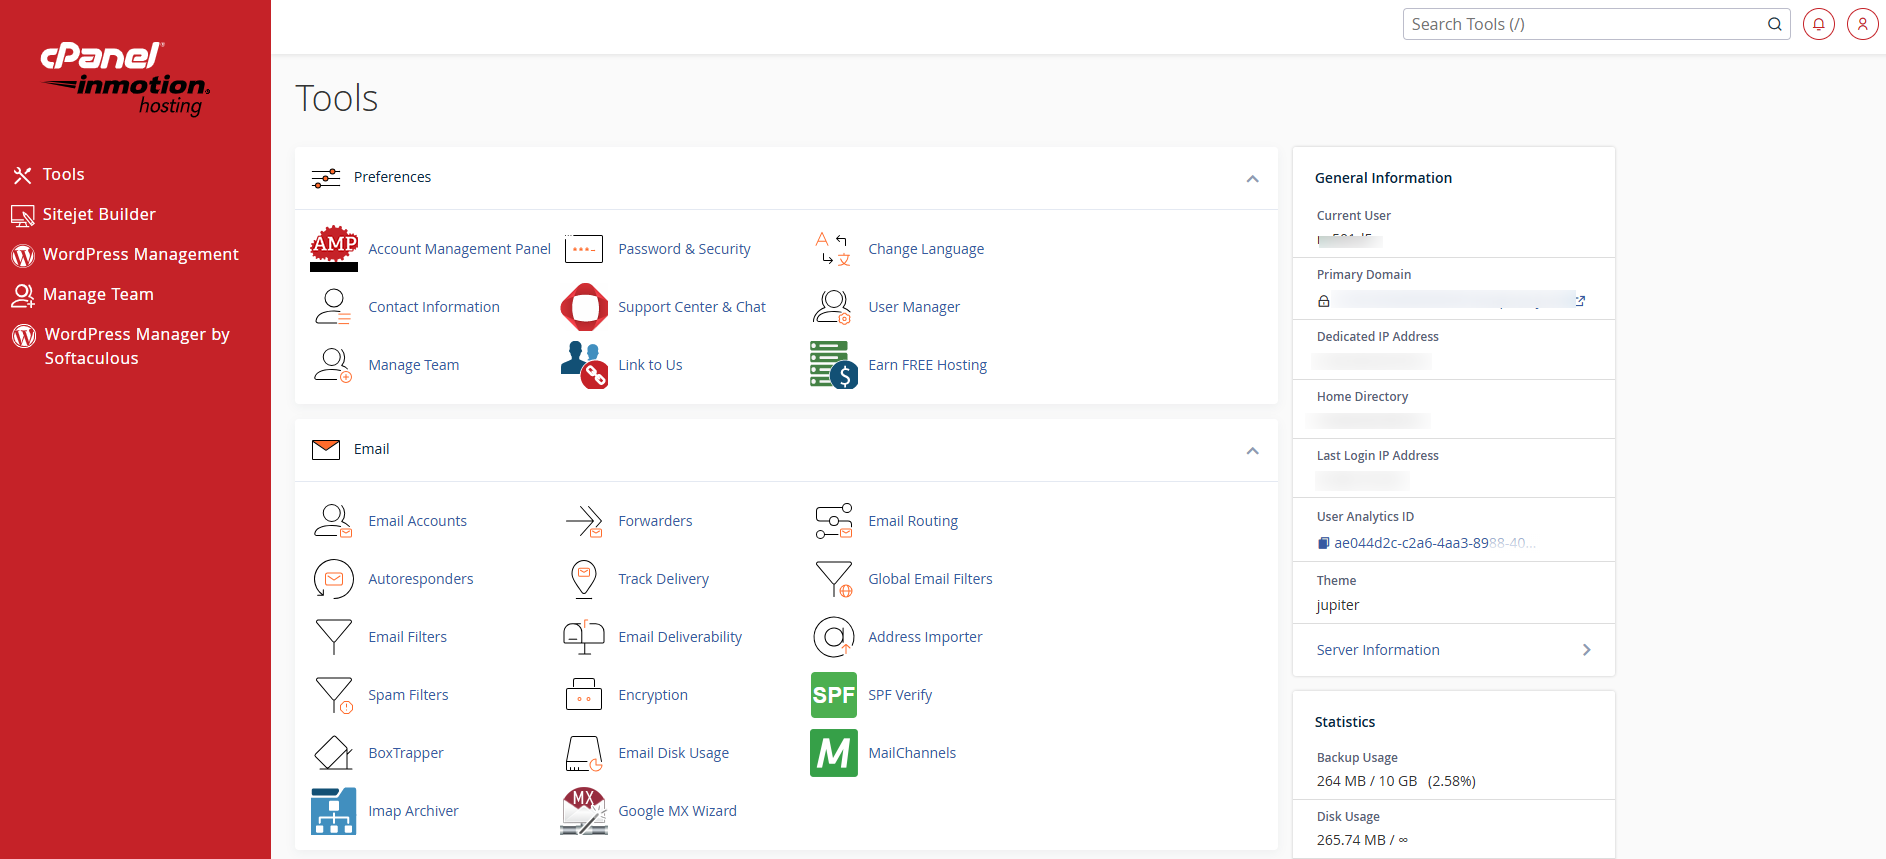Viewport: 1886px width, 859px height.
Task: Open the Email Deliverability link
Action: tap(680, 637)
